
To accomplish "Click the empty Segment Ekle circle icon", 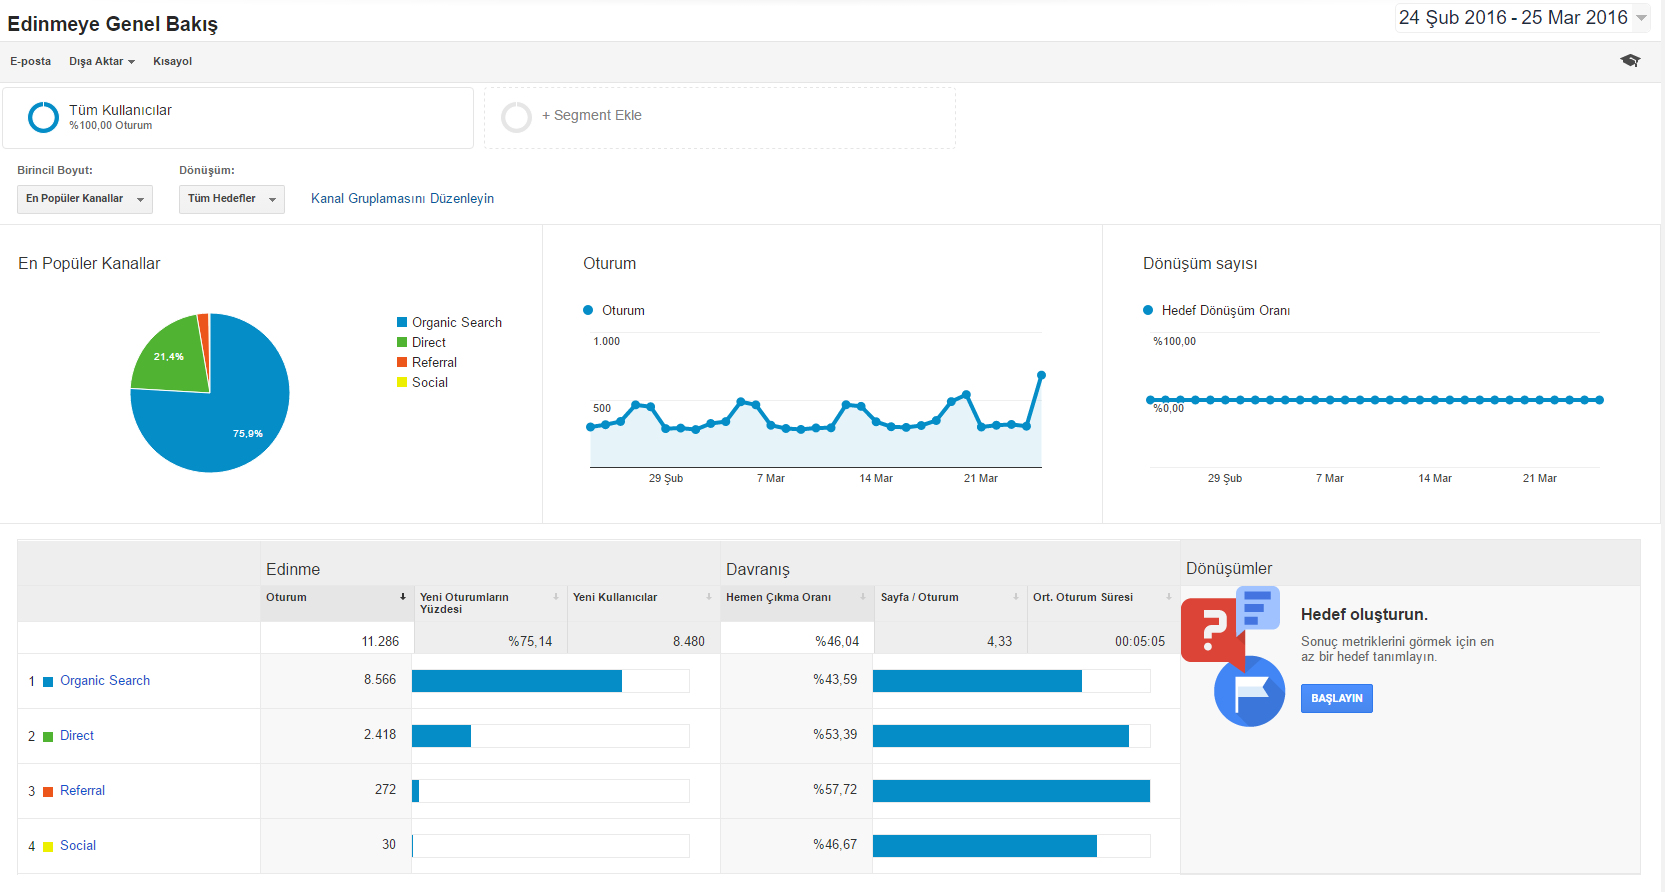I will tap(516, 117).
